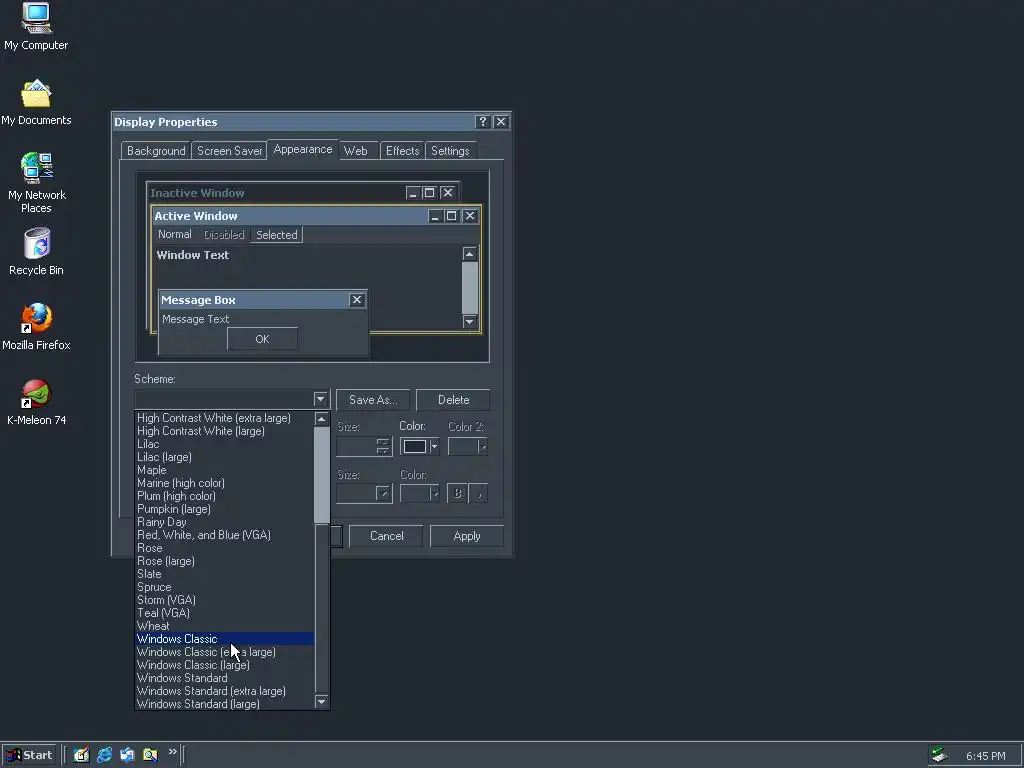Click the preview Disabled menu item
Image resolution: width=1024 pixels, height=768 pixels.
pyautogui.click(x=223, y=234)
